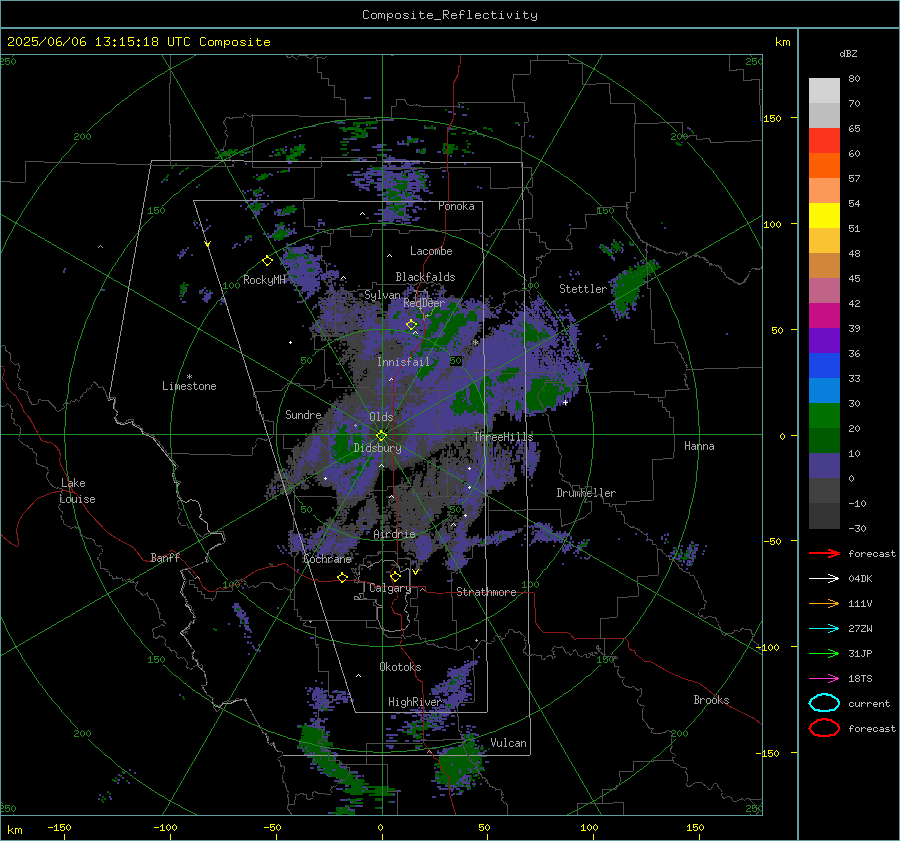Click the Stettler label
Screen dimensions: 900x841
point(583,289)
